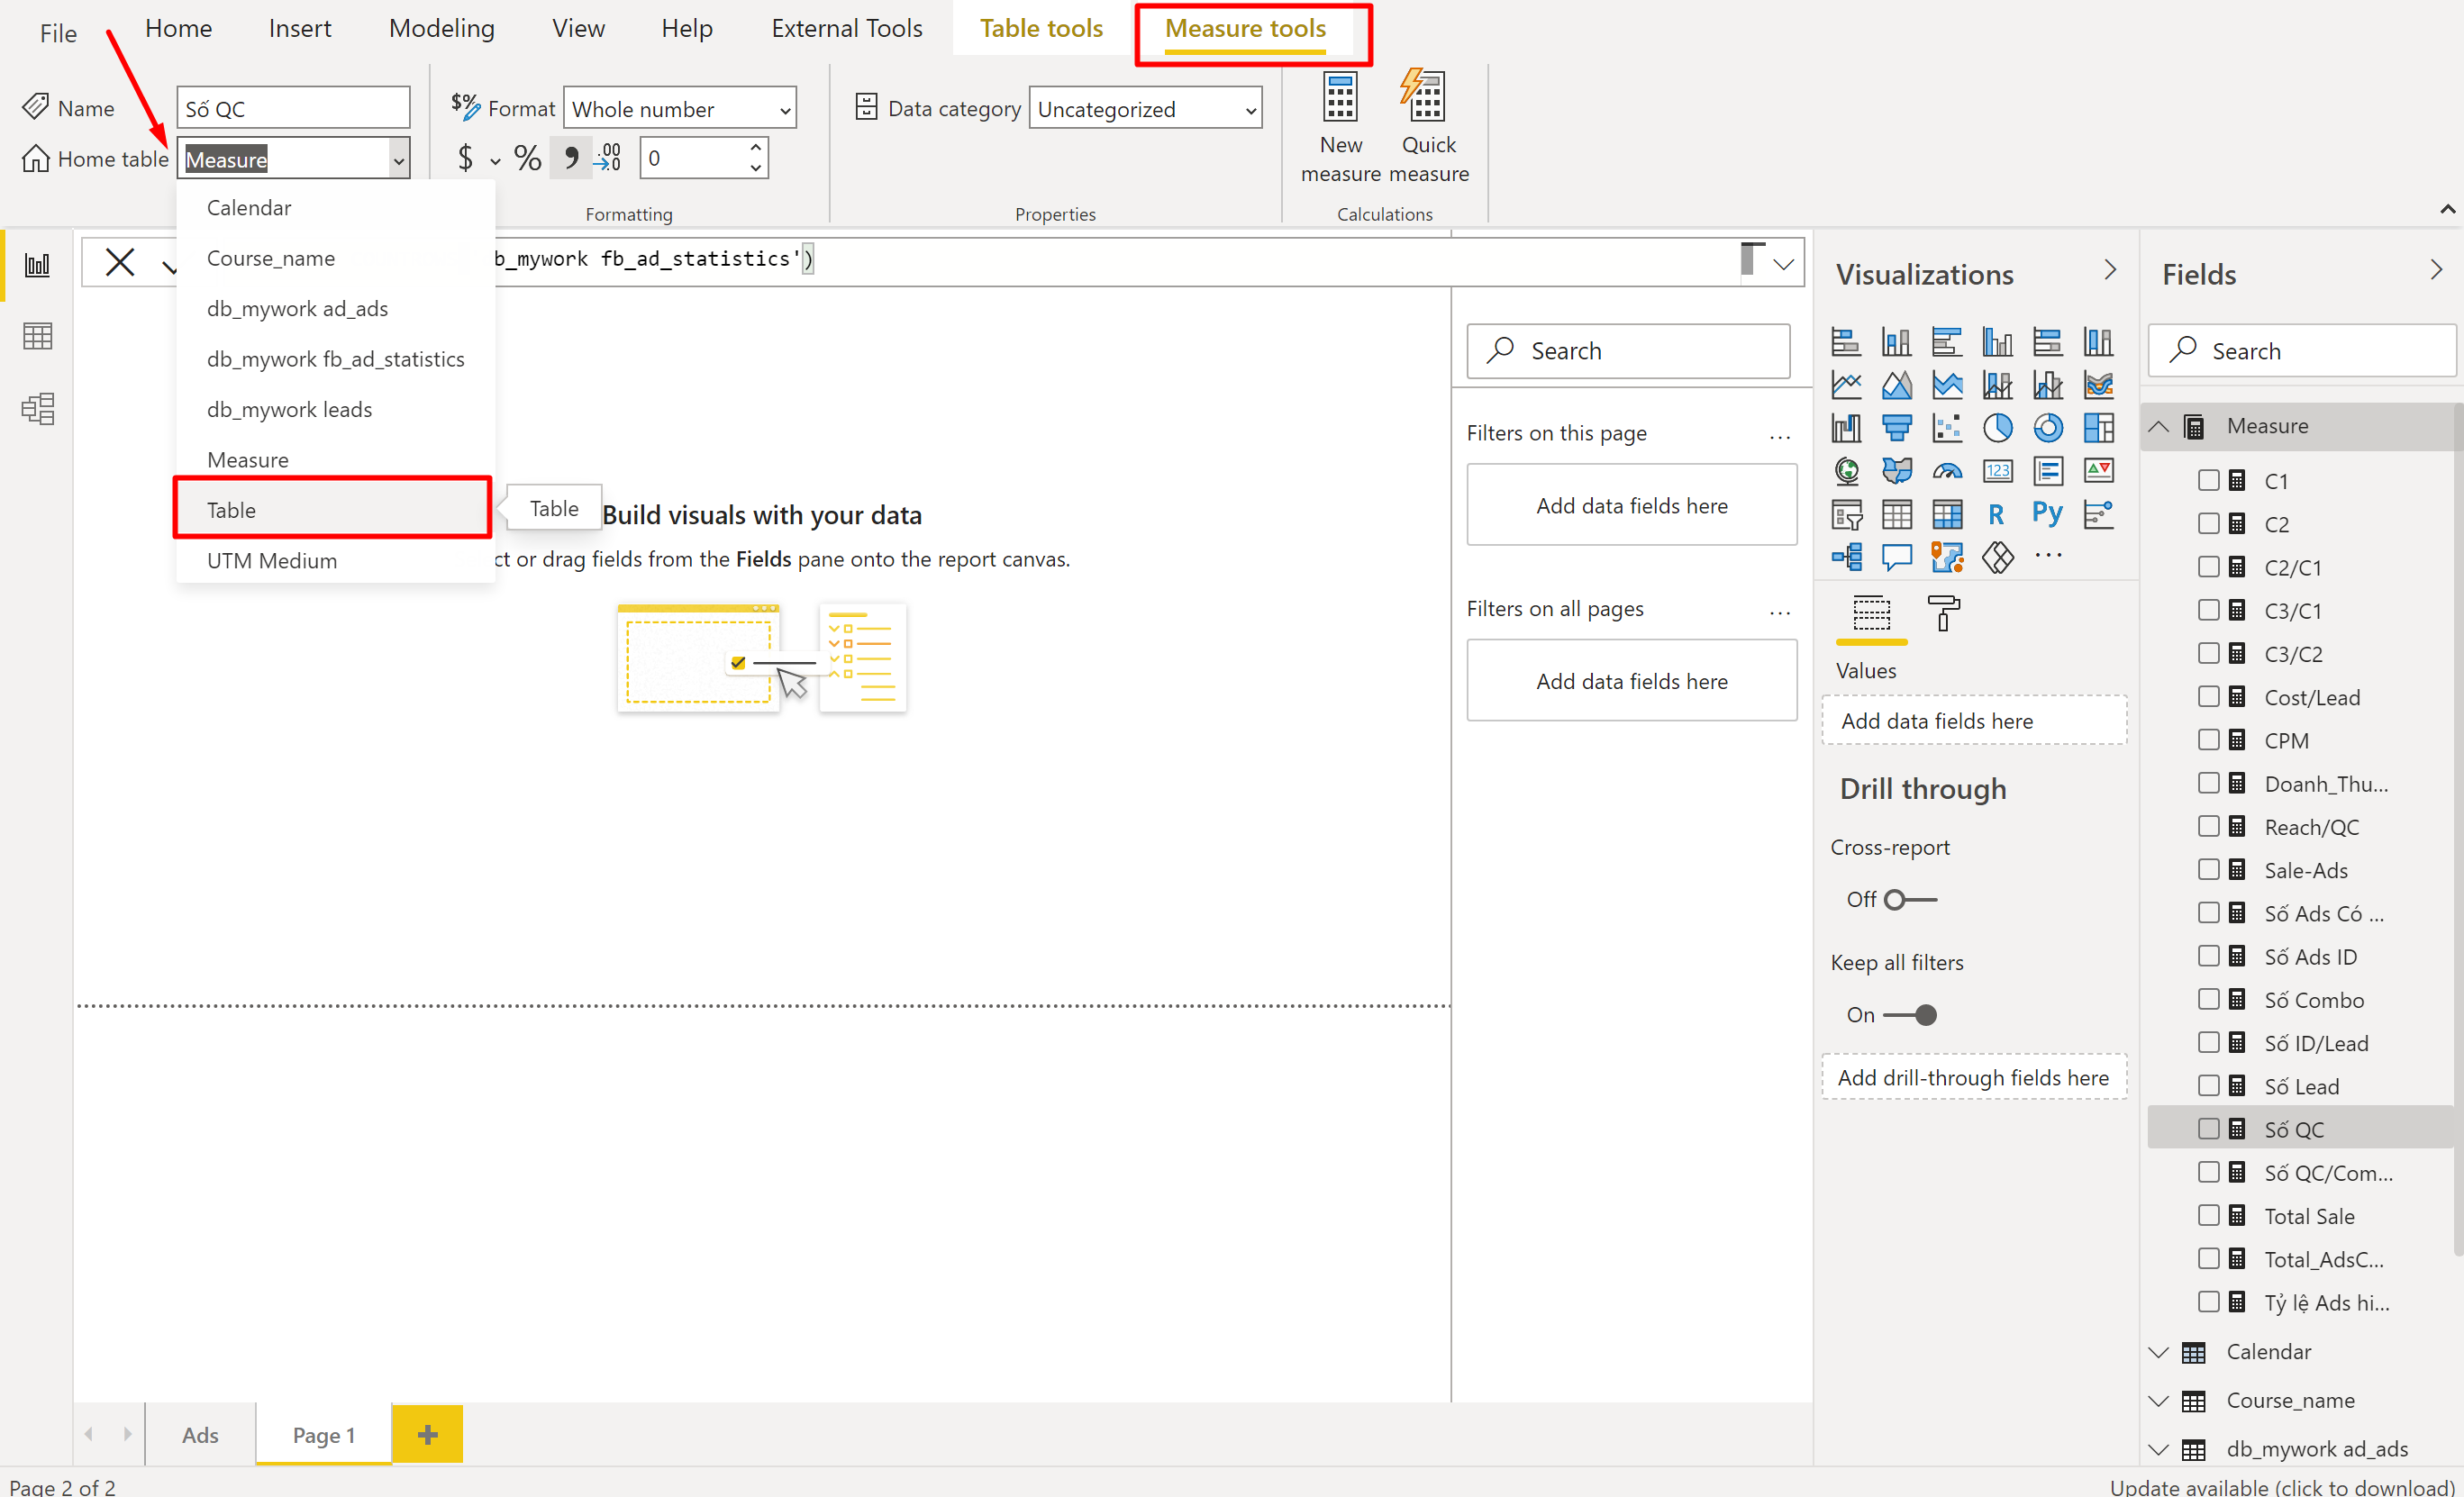This screenshot has height=1497, width=2464.
Task: Select the line chart visual
Action: pyautogui.click(x=1845, y=385)
